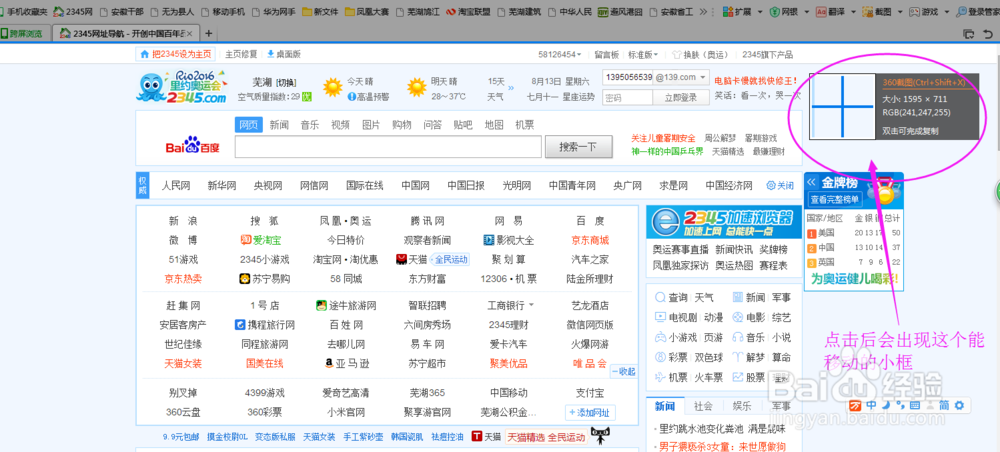Image resolution: width=1000 pixels, height=452 pixels.
Task: Open the @139.com email domain dropdown
Action: tap(681, 77)
